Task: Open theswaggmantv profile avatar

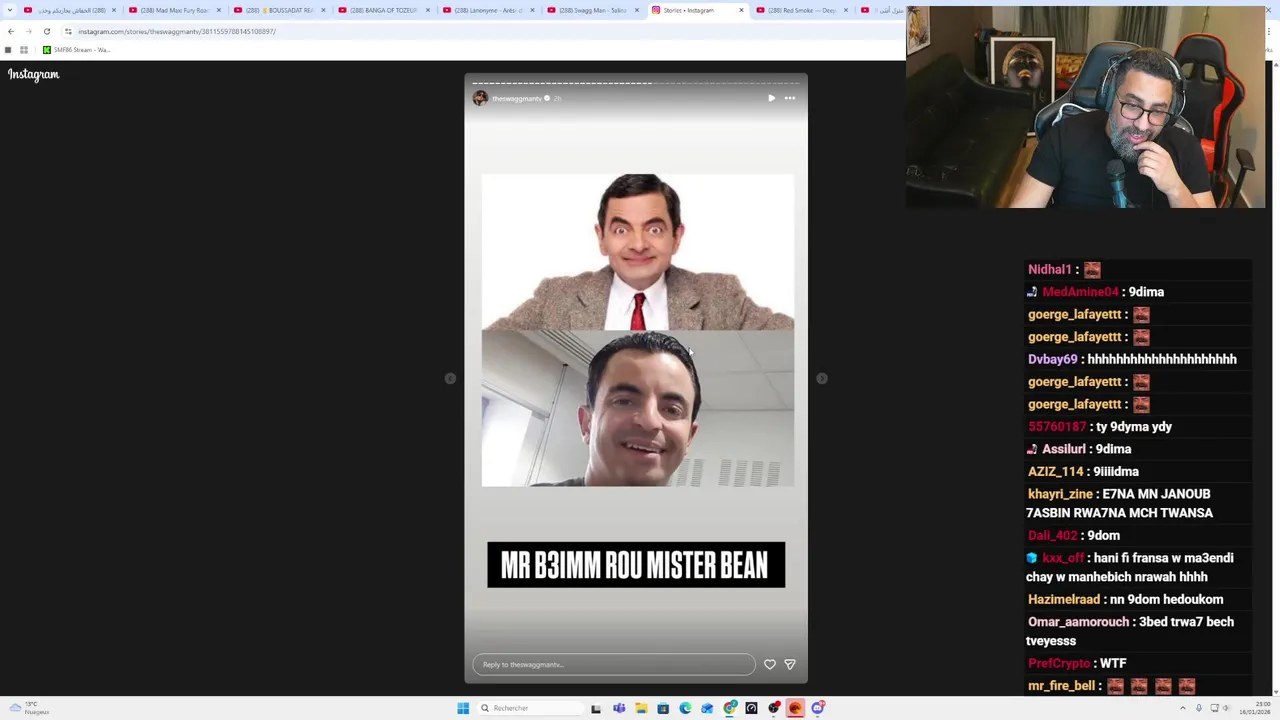Action: (x=481, y=98)
